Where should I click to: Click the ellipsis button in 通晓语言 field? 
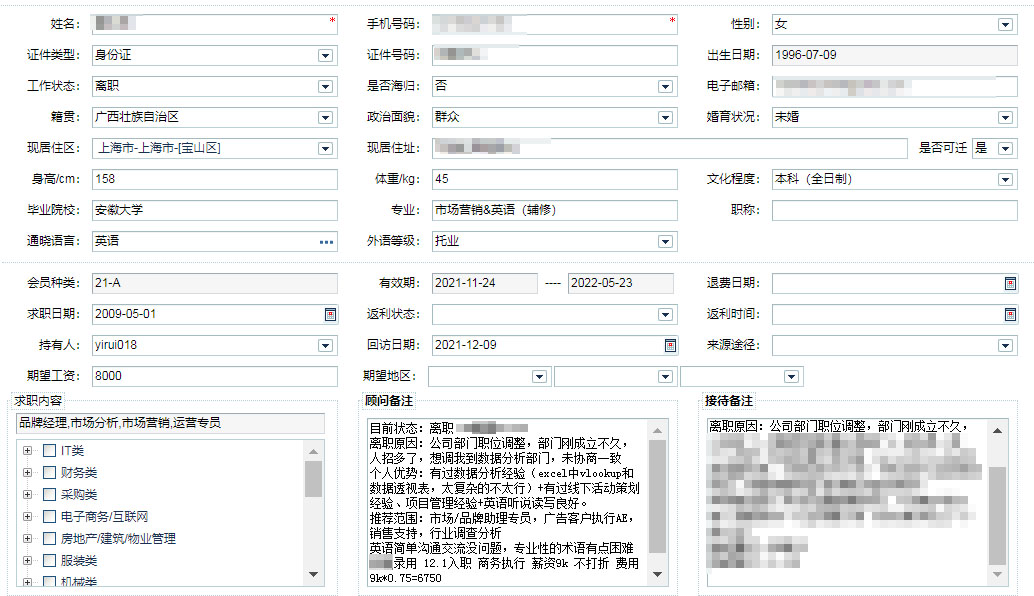pyautogui.click(x=326, y=242)
